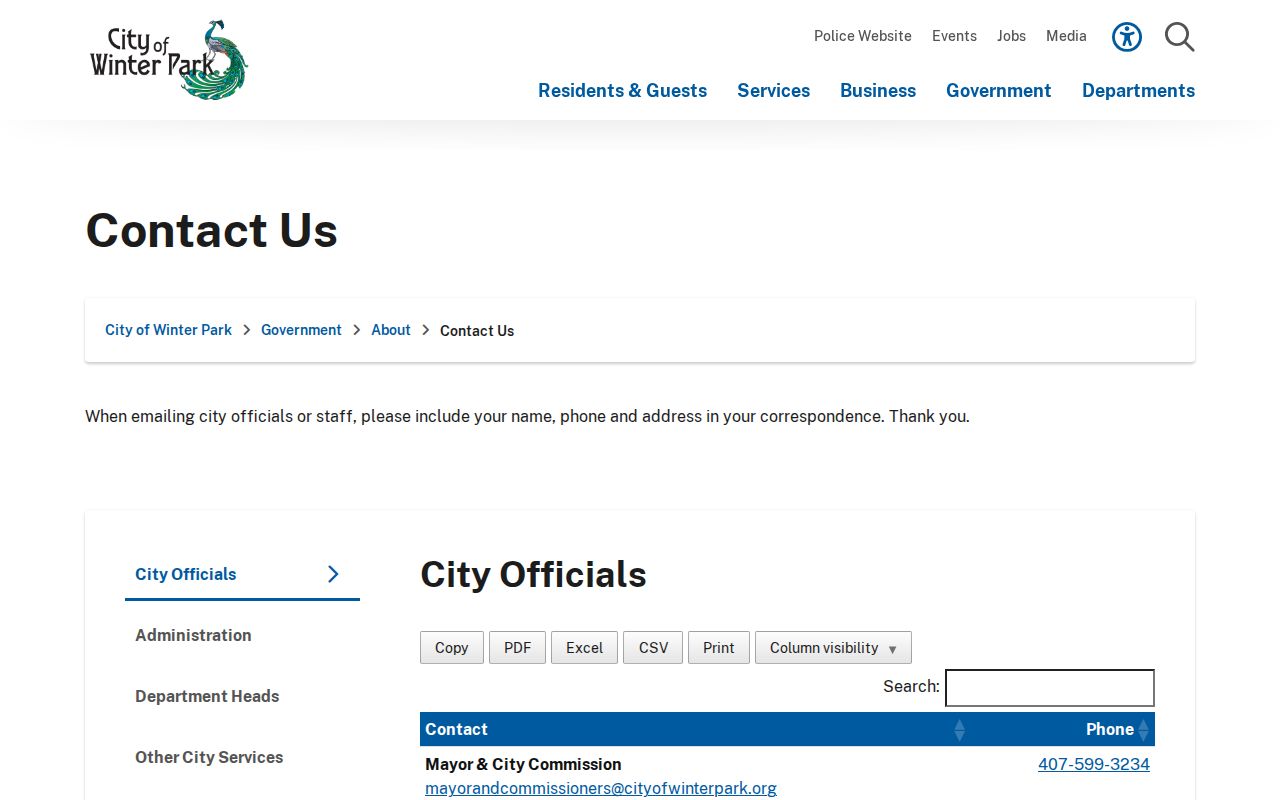Sort table by Contact column arrows
The width and height of the screenshot is (1280, 800).
(x=959, y=730)
